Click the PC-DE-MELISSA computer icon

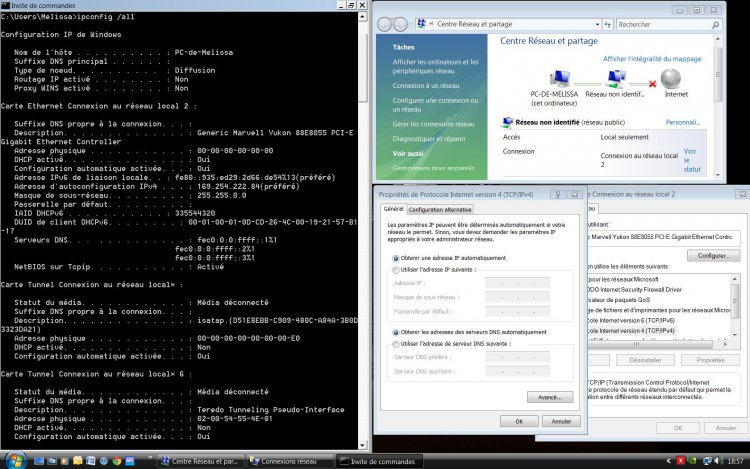coord(559,78)
